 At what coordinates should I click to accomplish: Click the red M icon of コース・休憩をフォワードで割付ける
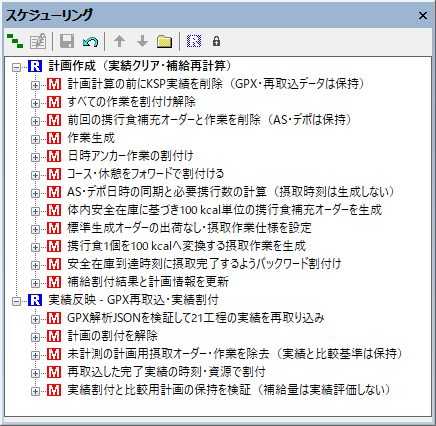(54, 174)
